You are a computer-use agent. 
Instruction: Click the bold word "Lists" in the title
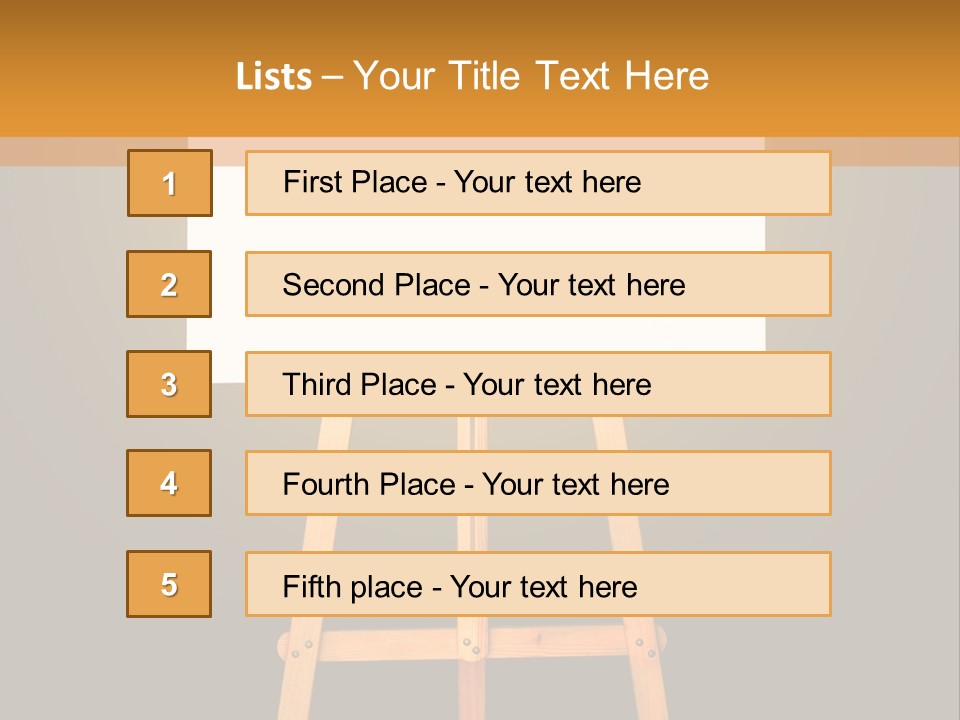[274, 77]
